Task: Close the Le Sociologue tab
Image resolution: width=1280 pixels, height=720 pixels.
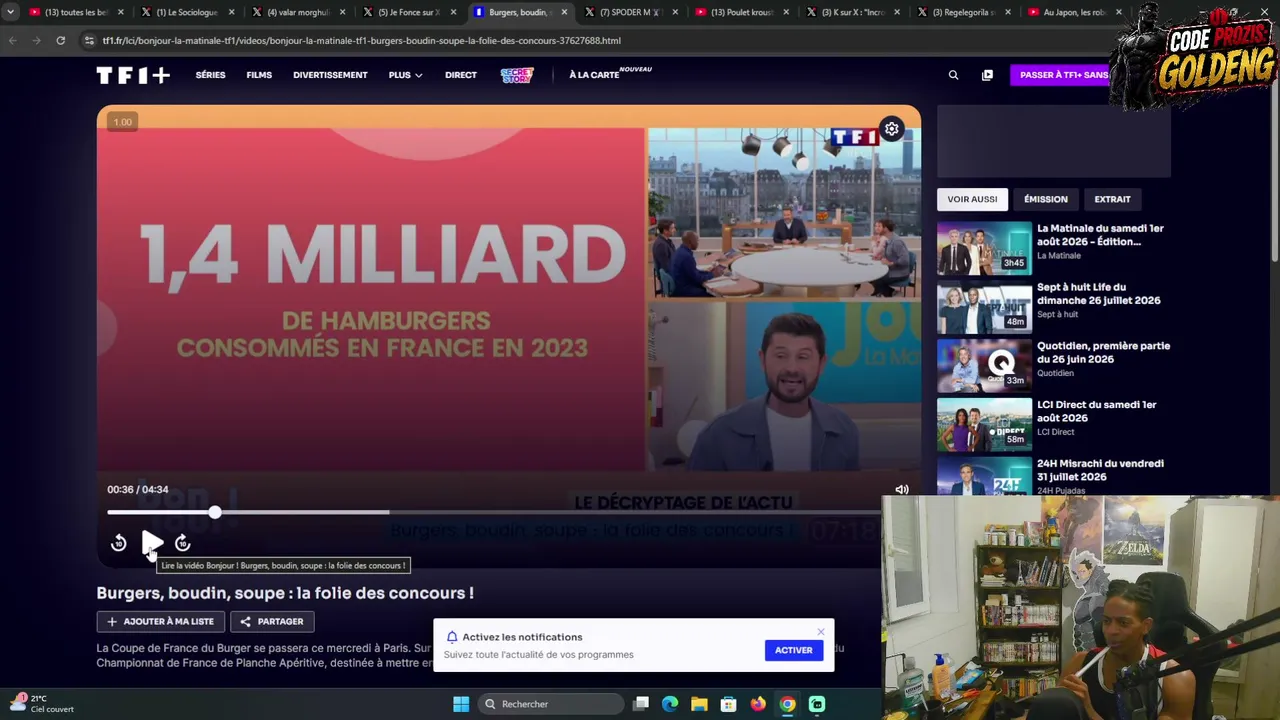Action: 231,12
